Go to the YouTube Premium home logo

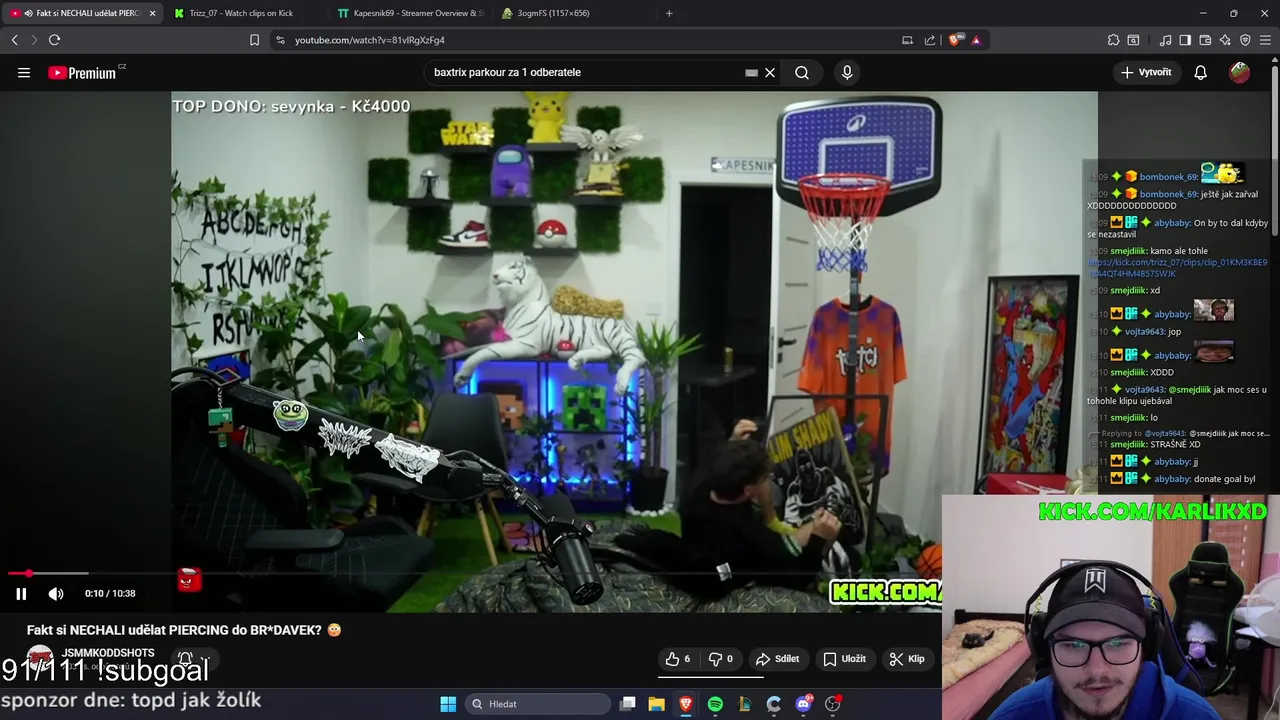point(82,72)
